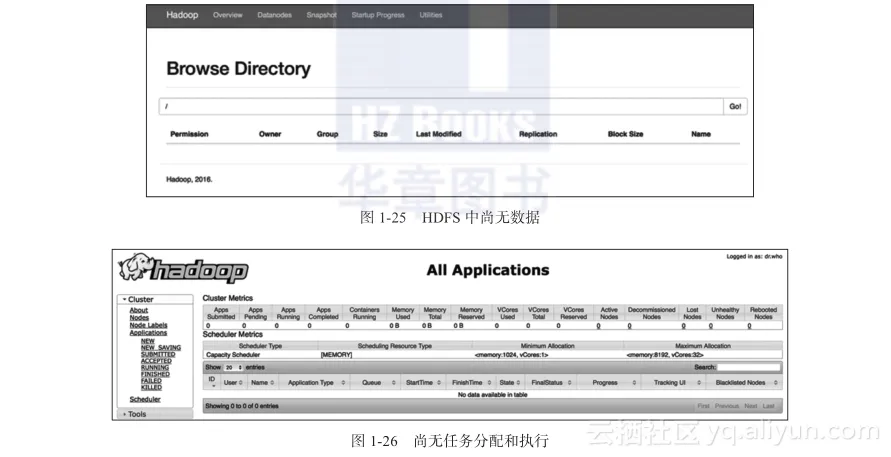Click the Search input field
This screenshot has width=891, height=457.
tap(749, 367)
